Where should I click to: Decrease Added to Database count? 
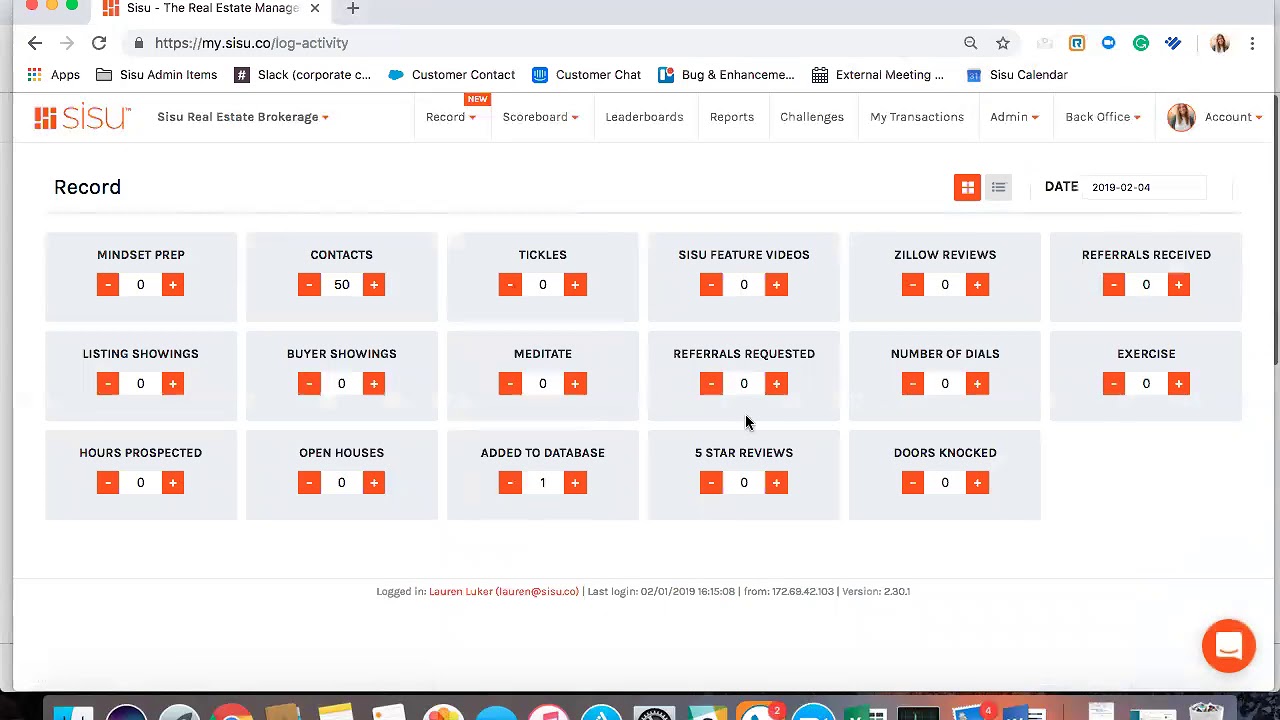510,483
